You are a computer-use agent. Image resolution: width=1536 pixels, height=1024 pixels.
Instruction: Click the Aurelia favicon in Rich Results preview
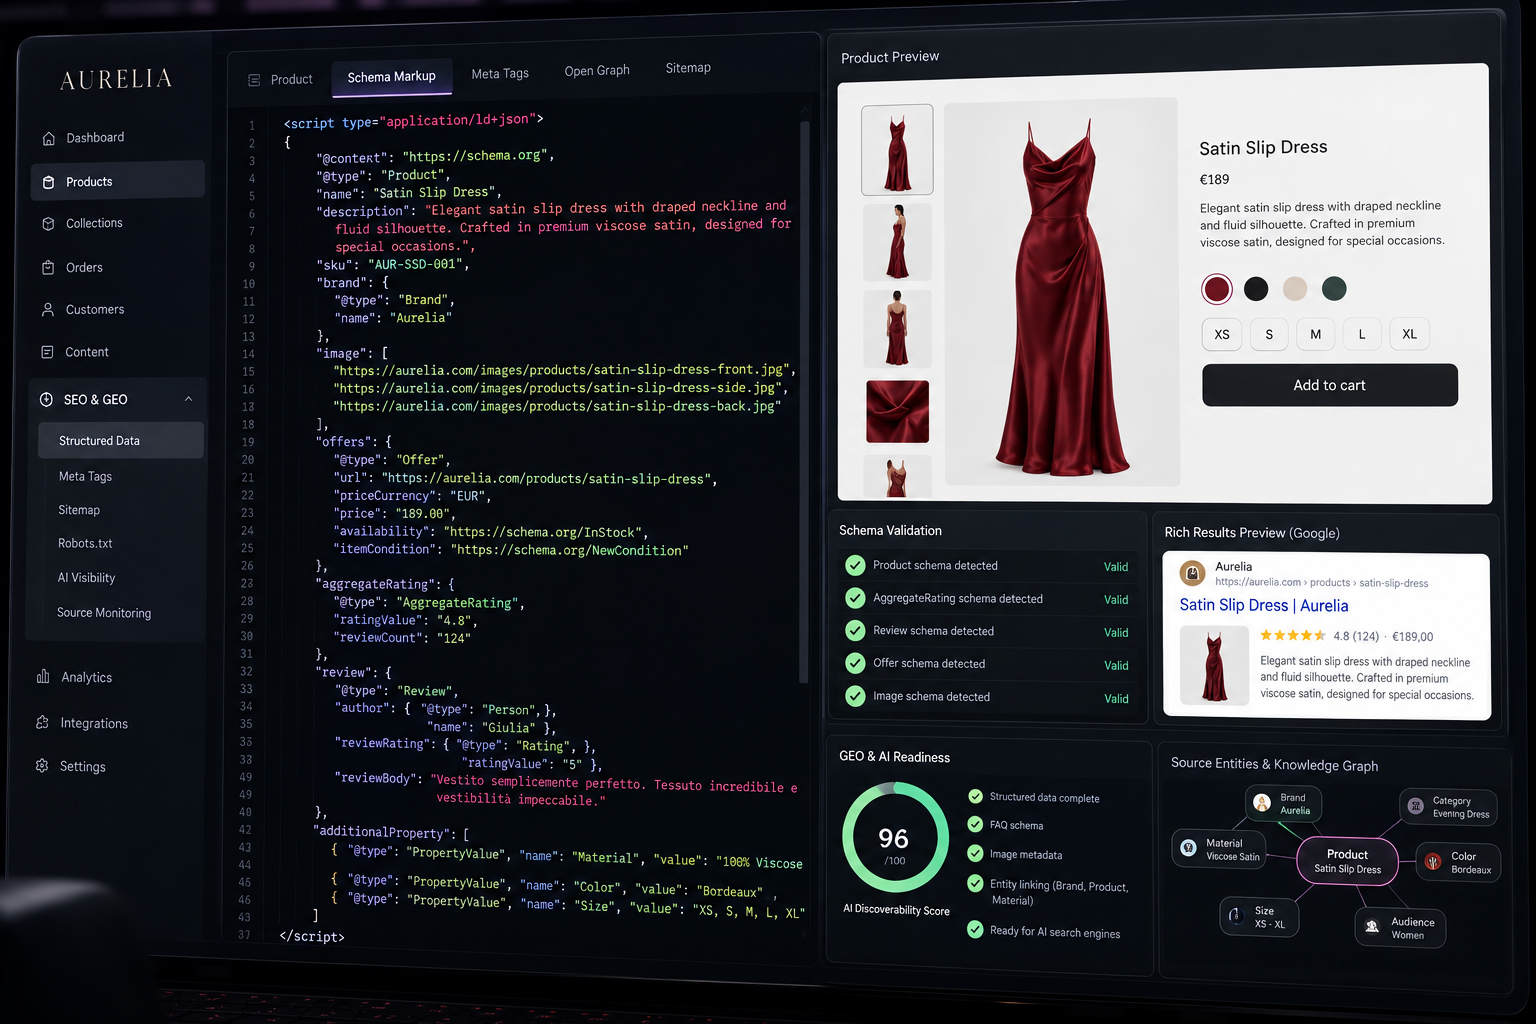[1192, 573]
